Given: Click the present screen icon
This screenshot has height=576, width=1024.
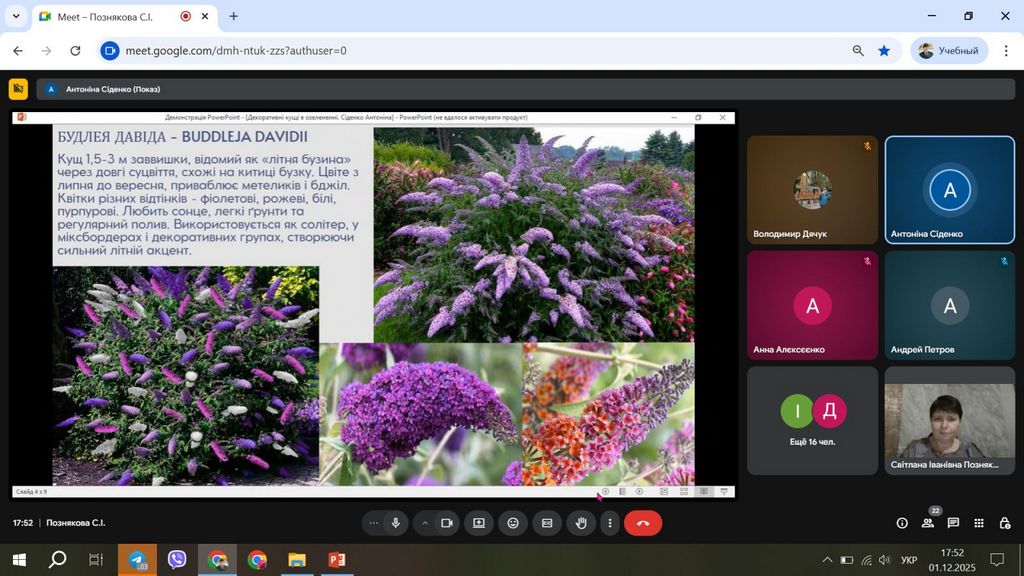Looking at the screenshot, I should (479, 523).
